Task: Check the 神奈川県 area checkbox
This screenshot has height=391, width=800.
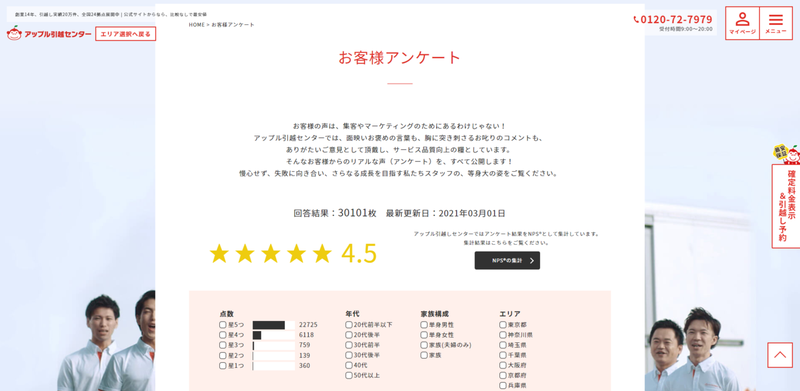Action: (x=503, y=335)
